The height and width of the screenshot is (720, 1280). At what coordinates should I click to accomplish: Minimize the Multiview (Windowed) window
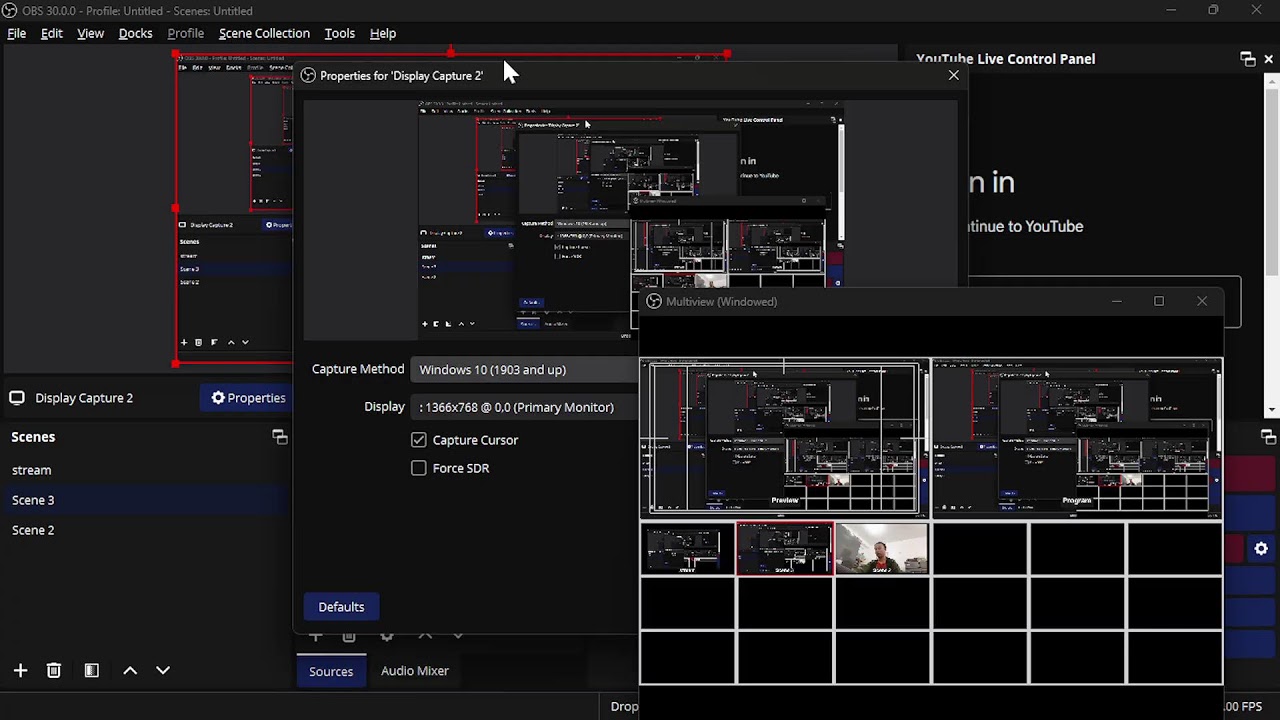tap(1116, 301)
